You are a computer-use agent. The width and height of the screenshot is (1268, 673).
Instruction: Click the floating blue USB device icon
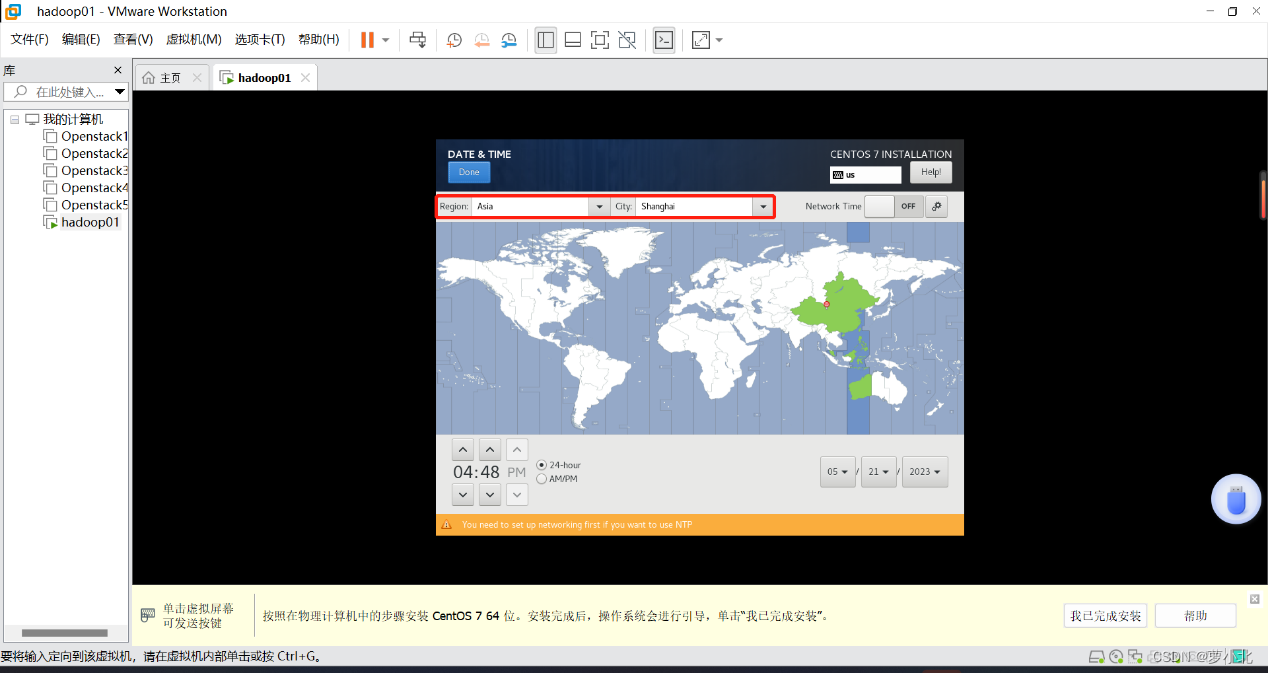point(1236,499)
